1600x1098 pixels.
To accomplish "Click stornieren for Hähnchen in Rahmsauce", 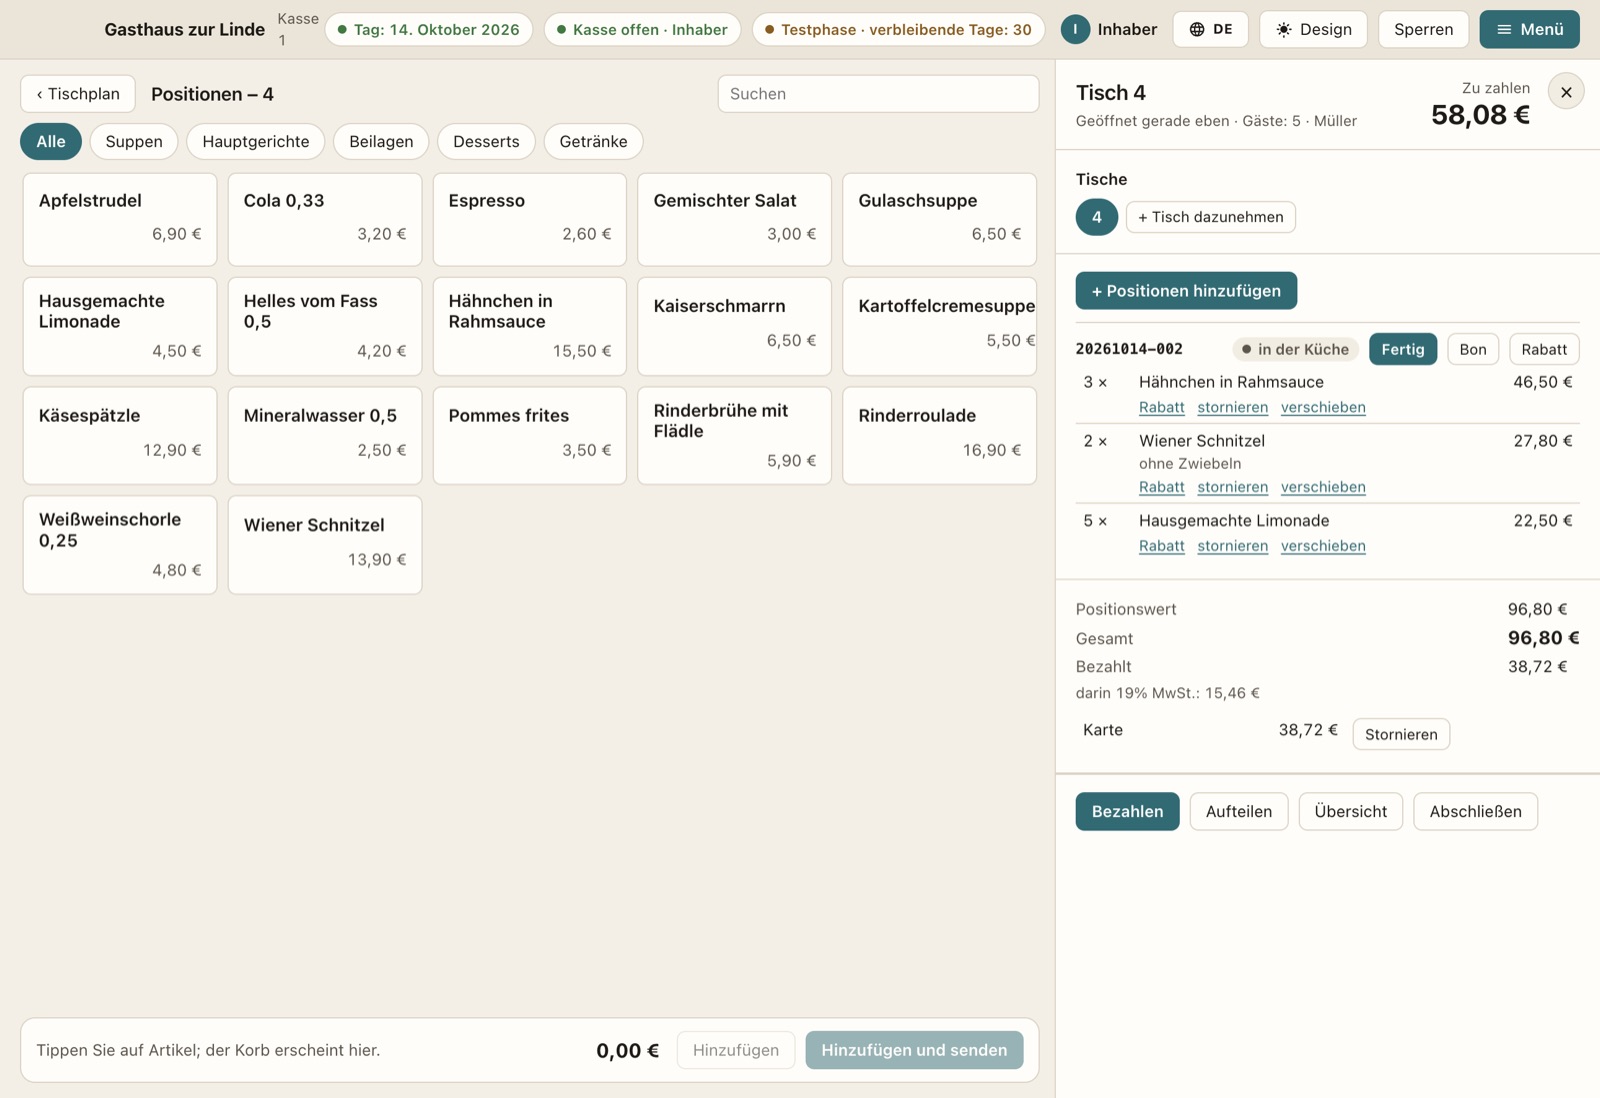I will (1232, 407).
